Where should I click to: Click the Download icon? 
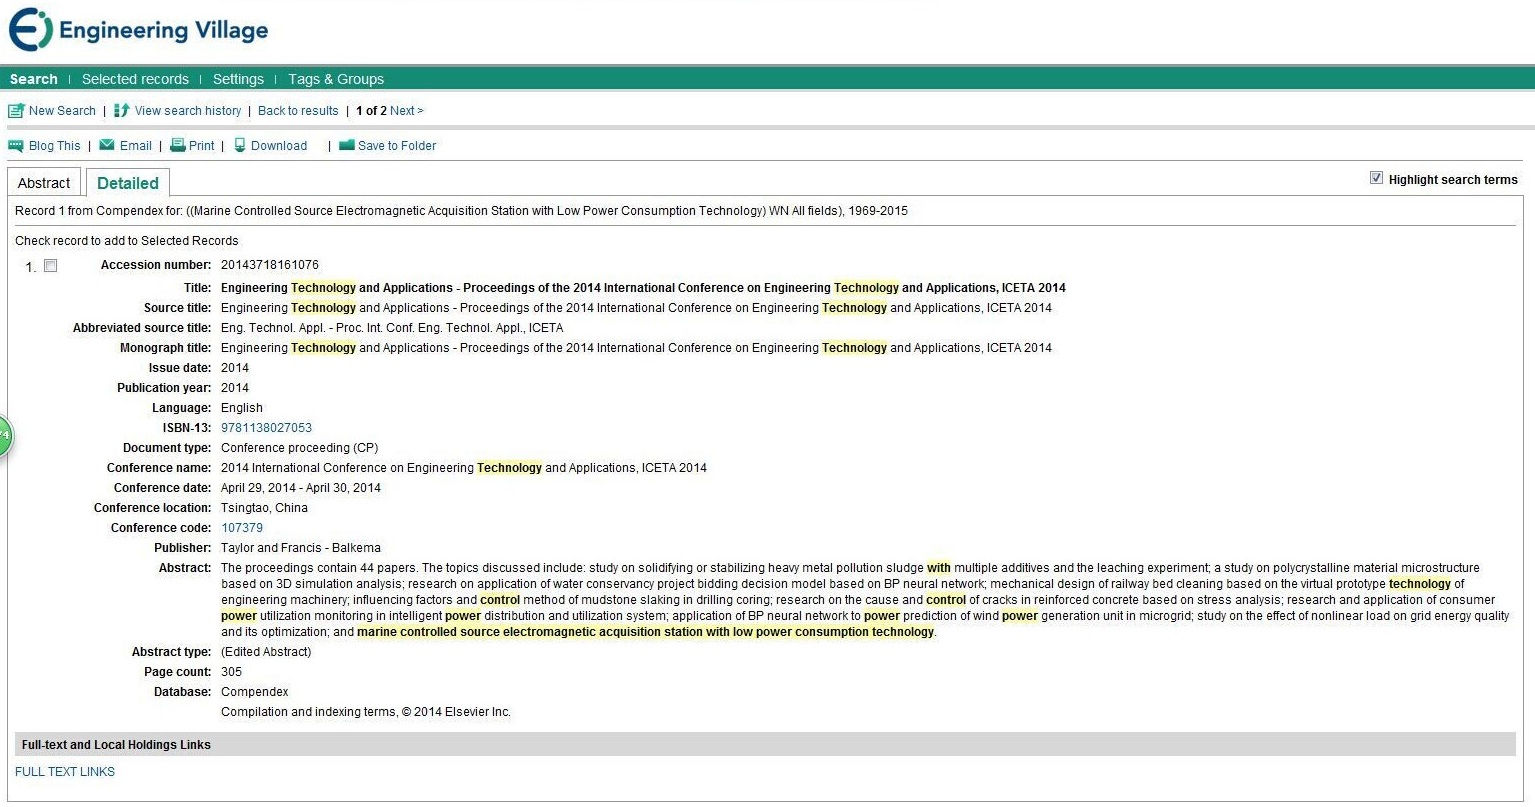pos(240,145)
